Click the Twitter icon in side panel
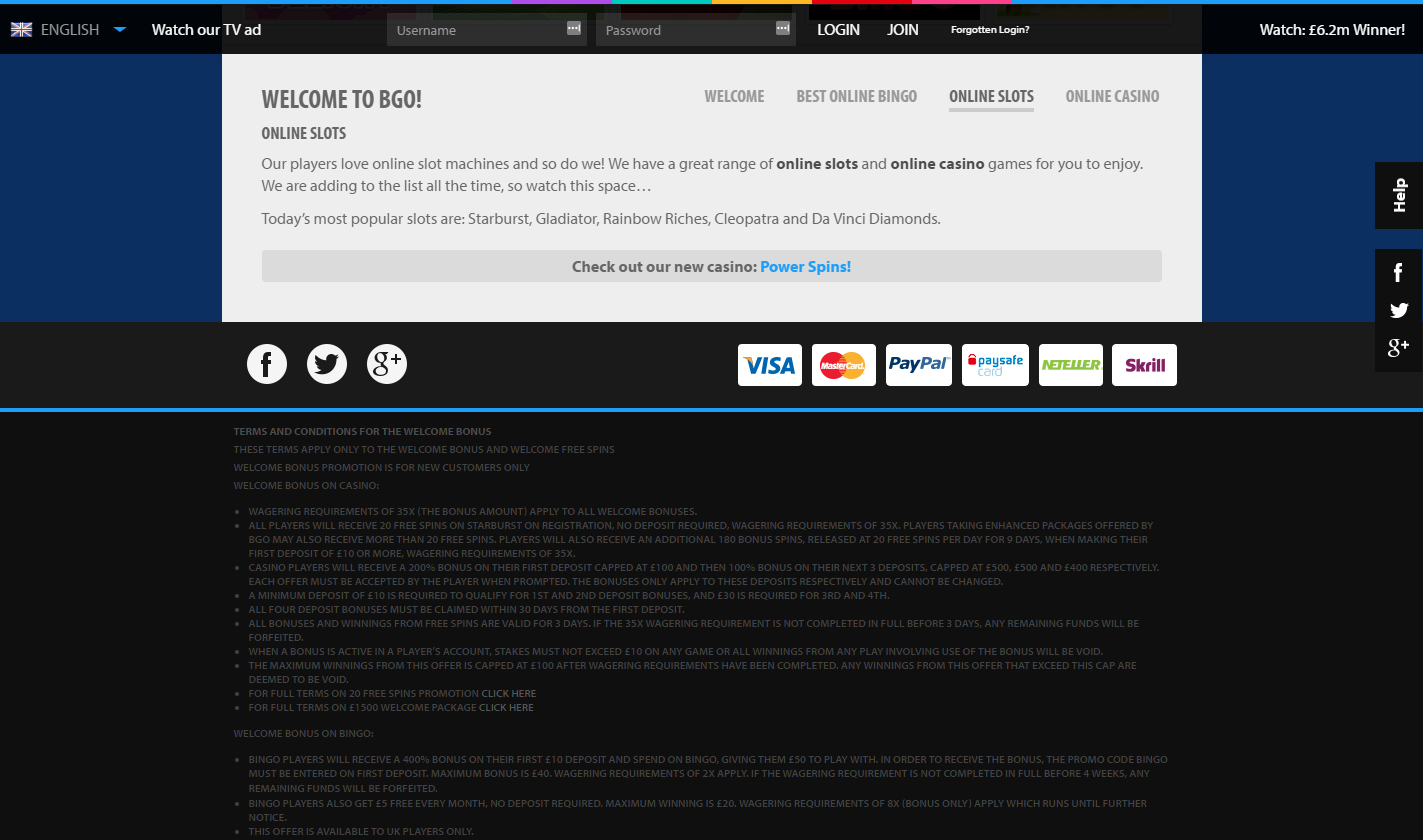Screen dimensions: 1423x840 pyautogui.click(x=1398, y=311)
